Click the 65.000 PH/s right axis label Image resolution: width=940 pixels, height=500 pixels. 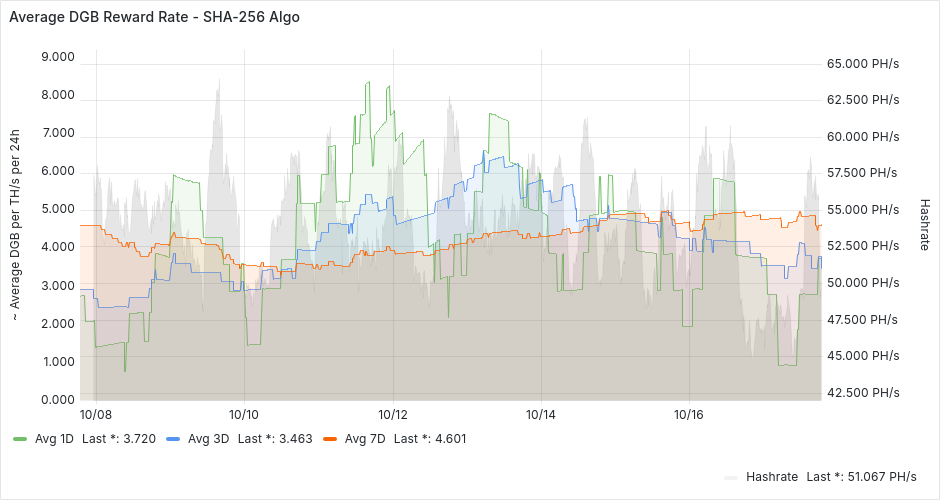coord(863,64)
